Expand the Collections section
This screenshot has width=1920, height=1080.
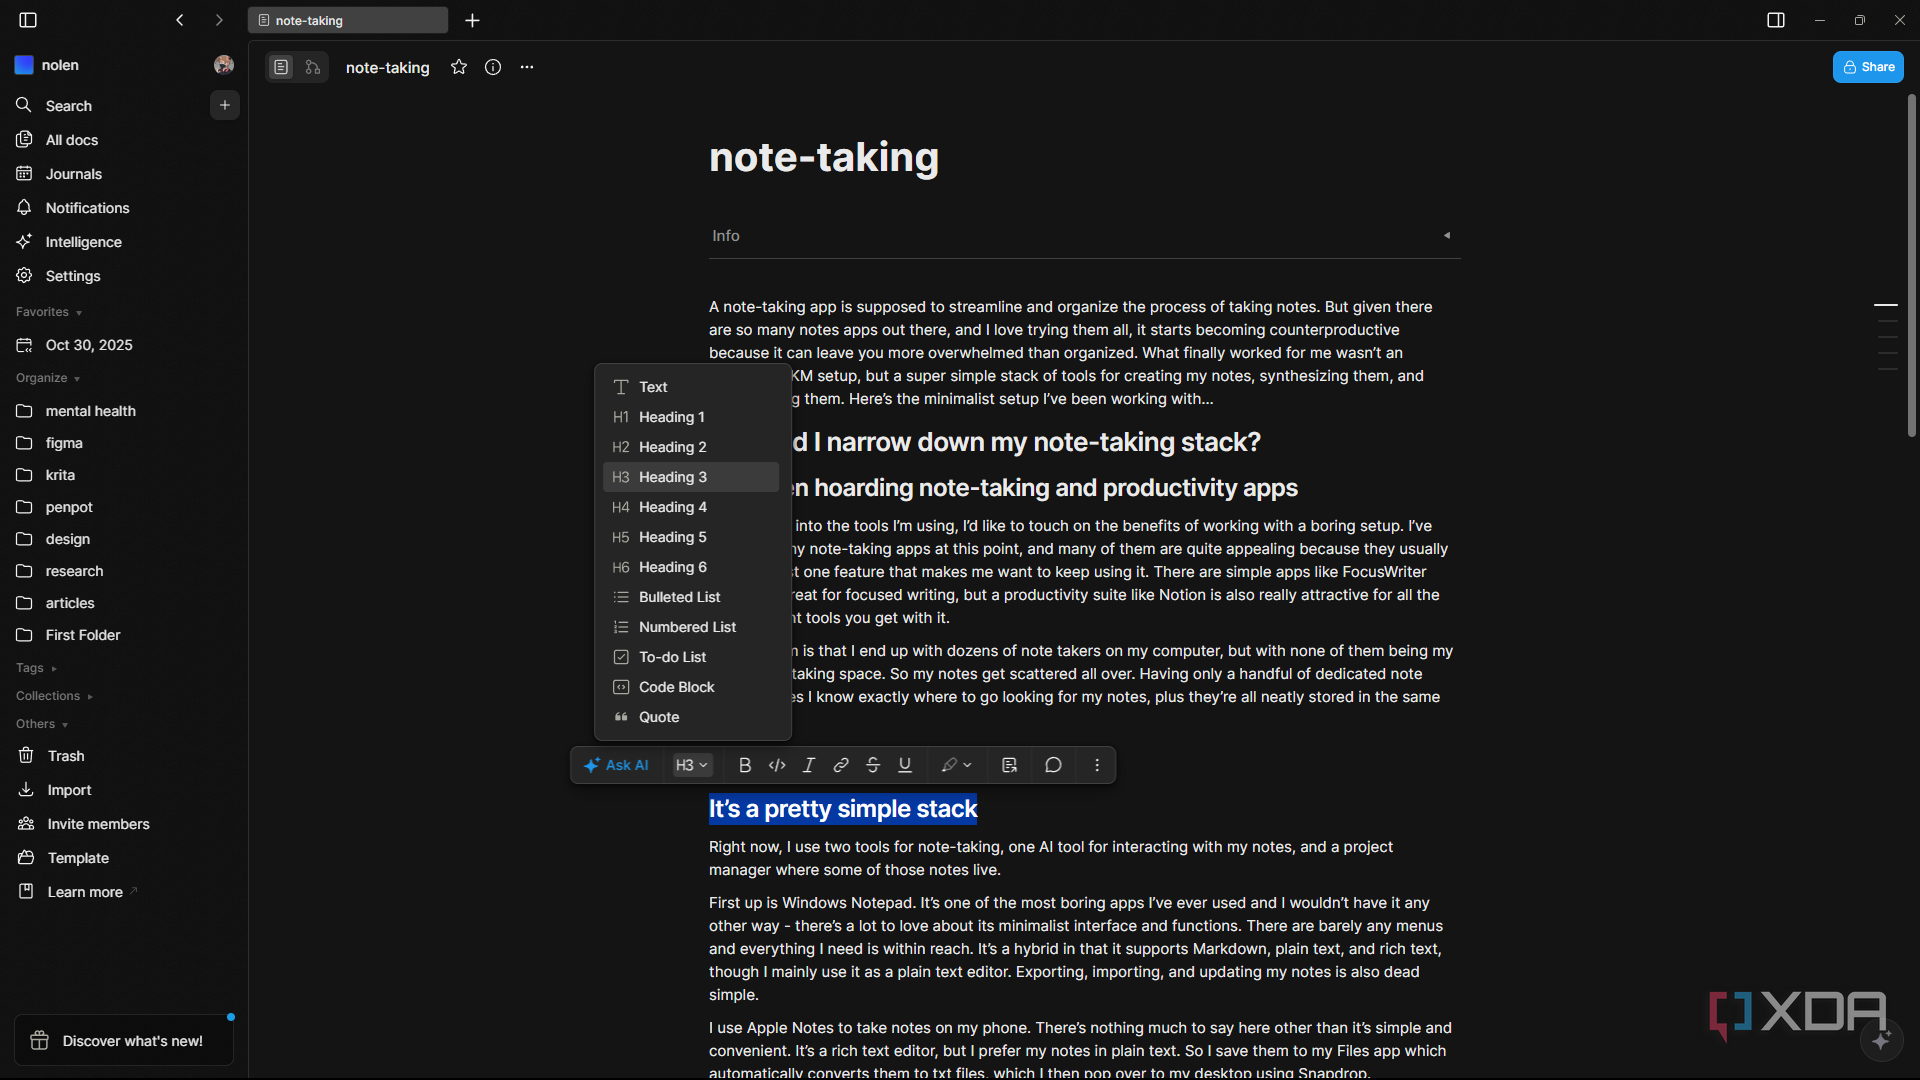click(55, 696)
